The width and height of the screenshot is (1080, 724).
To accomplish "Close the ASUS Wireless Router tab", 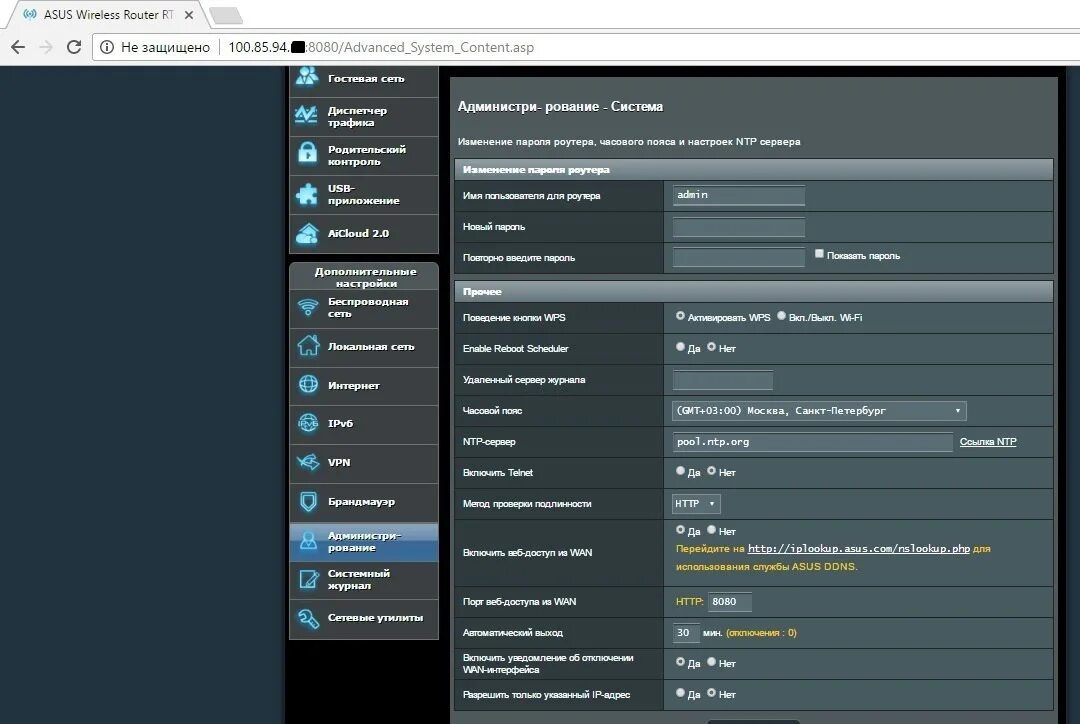I will pos(189,14).
